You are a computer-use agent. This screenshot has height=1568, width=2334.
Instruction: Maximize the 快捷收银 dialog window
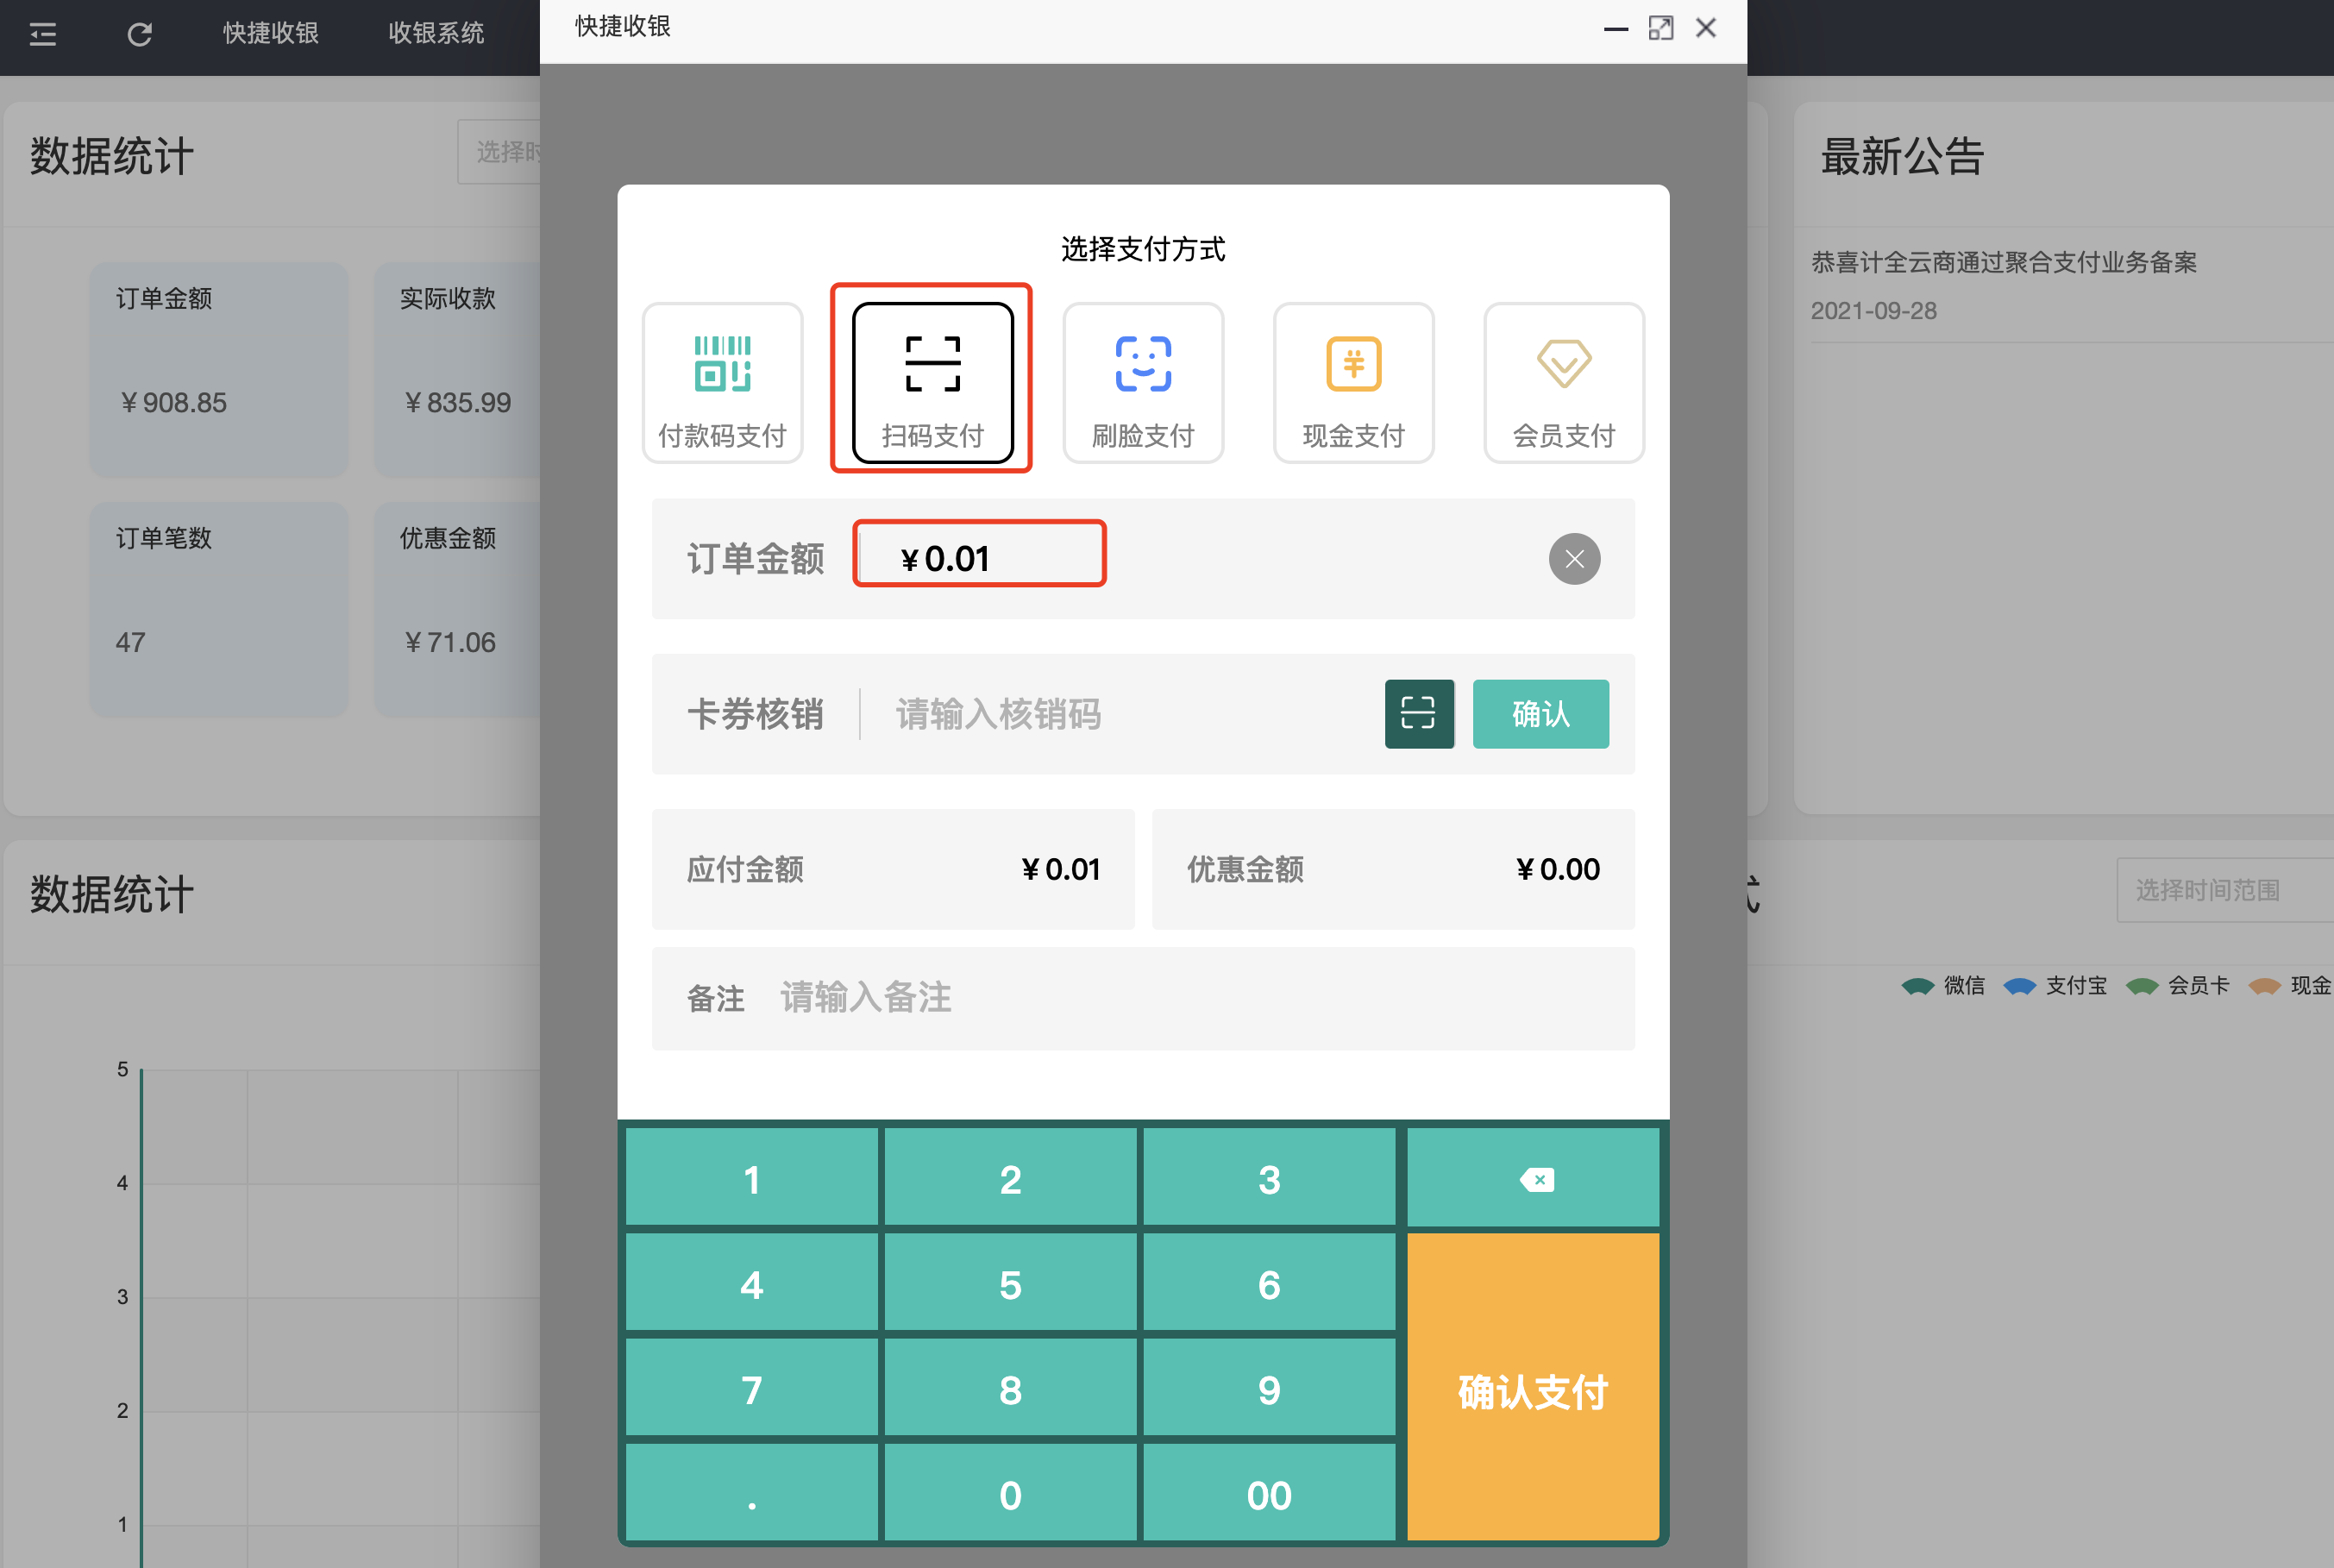(x=1661, y=28)
